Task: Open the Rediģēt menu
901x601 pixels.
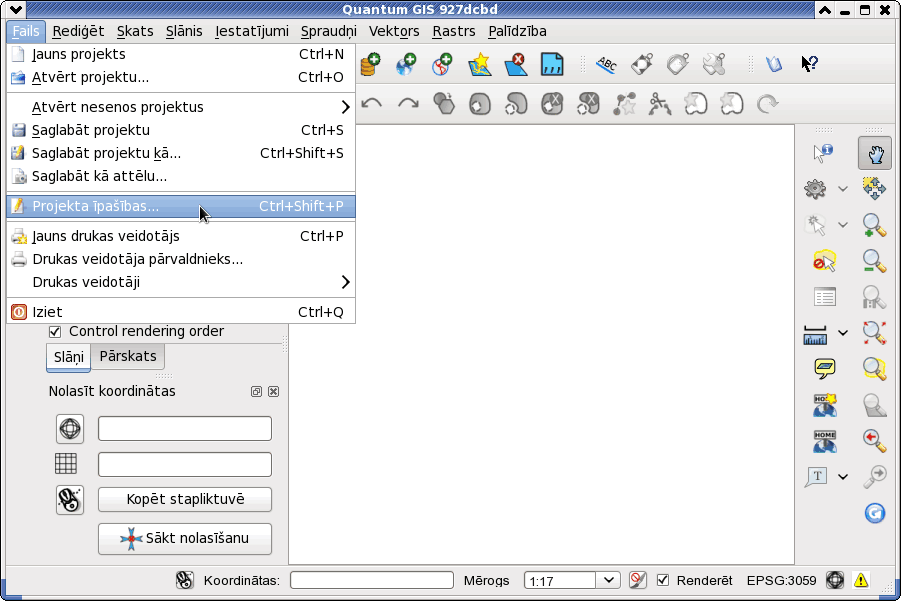Action: pyautogui.click(x=78, y=31)
